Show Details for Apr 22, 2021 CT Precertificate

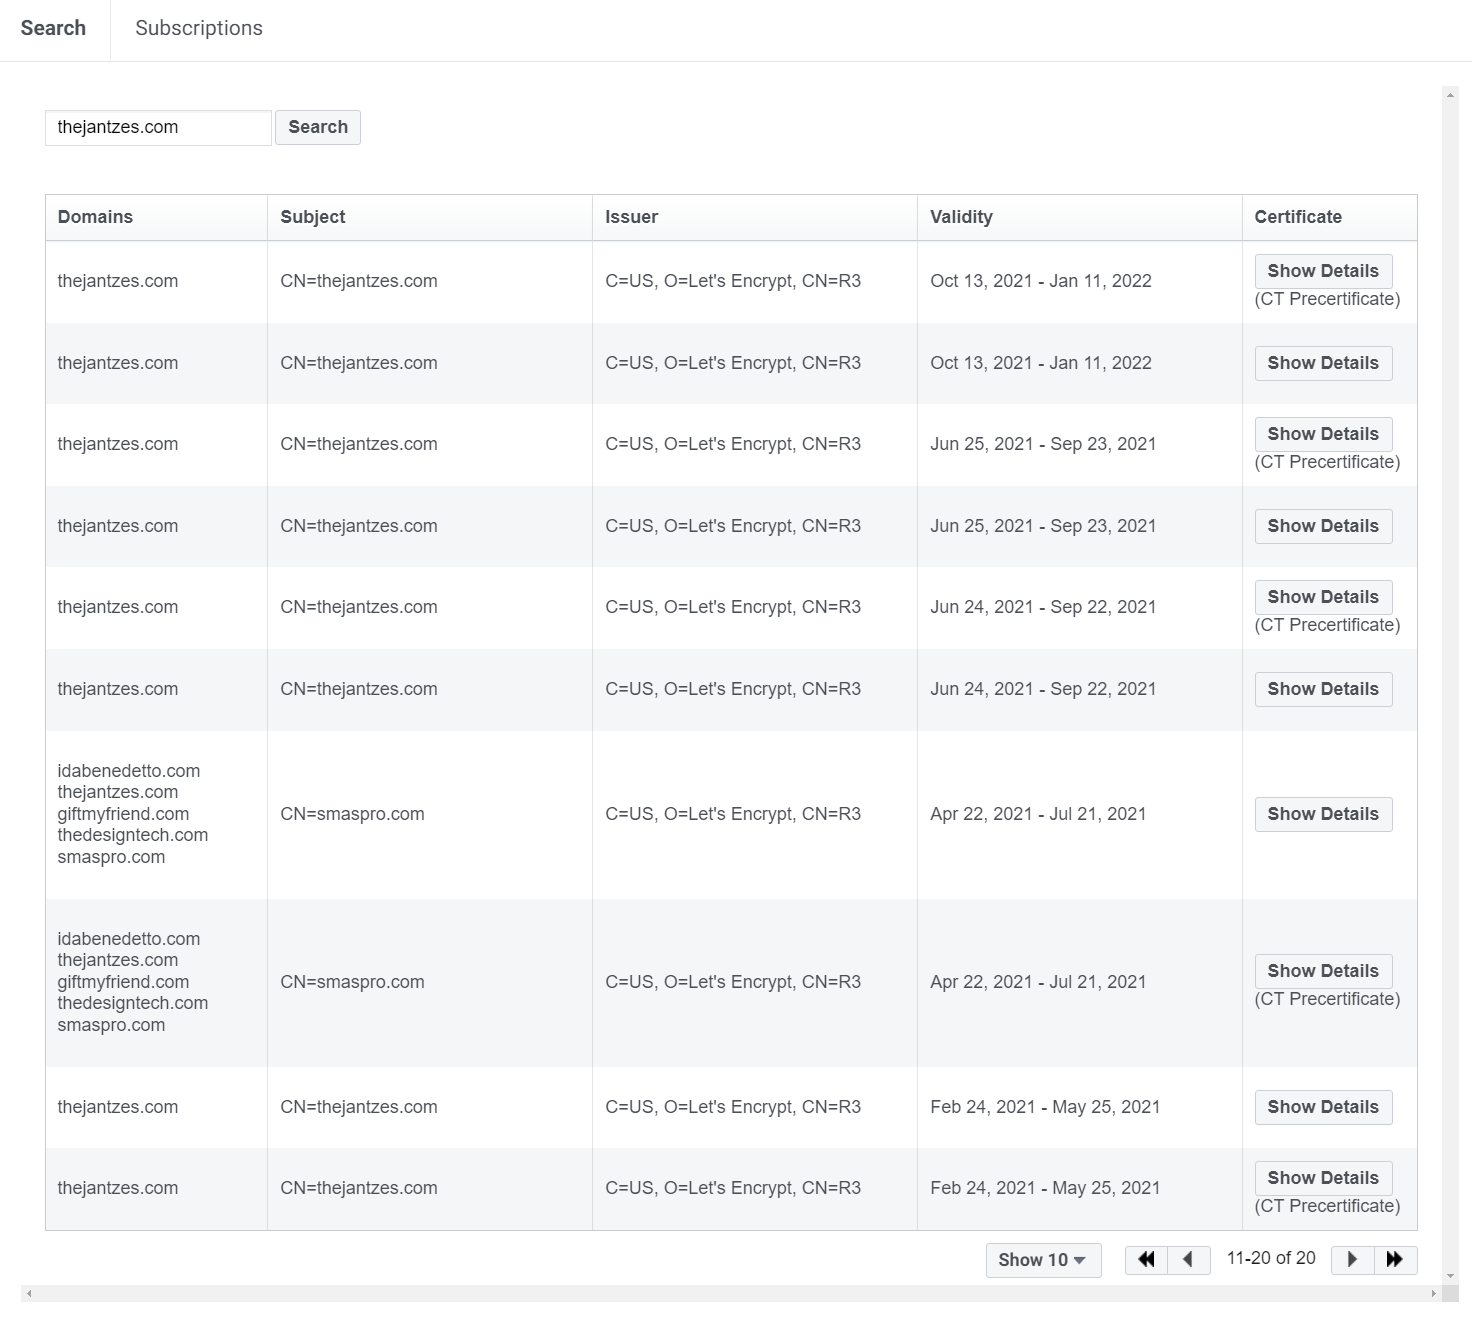coord(1323,971)
